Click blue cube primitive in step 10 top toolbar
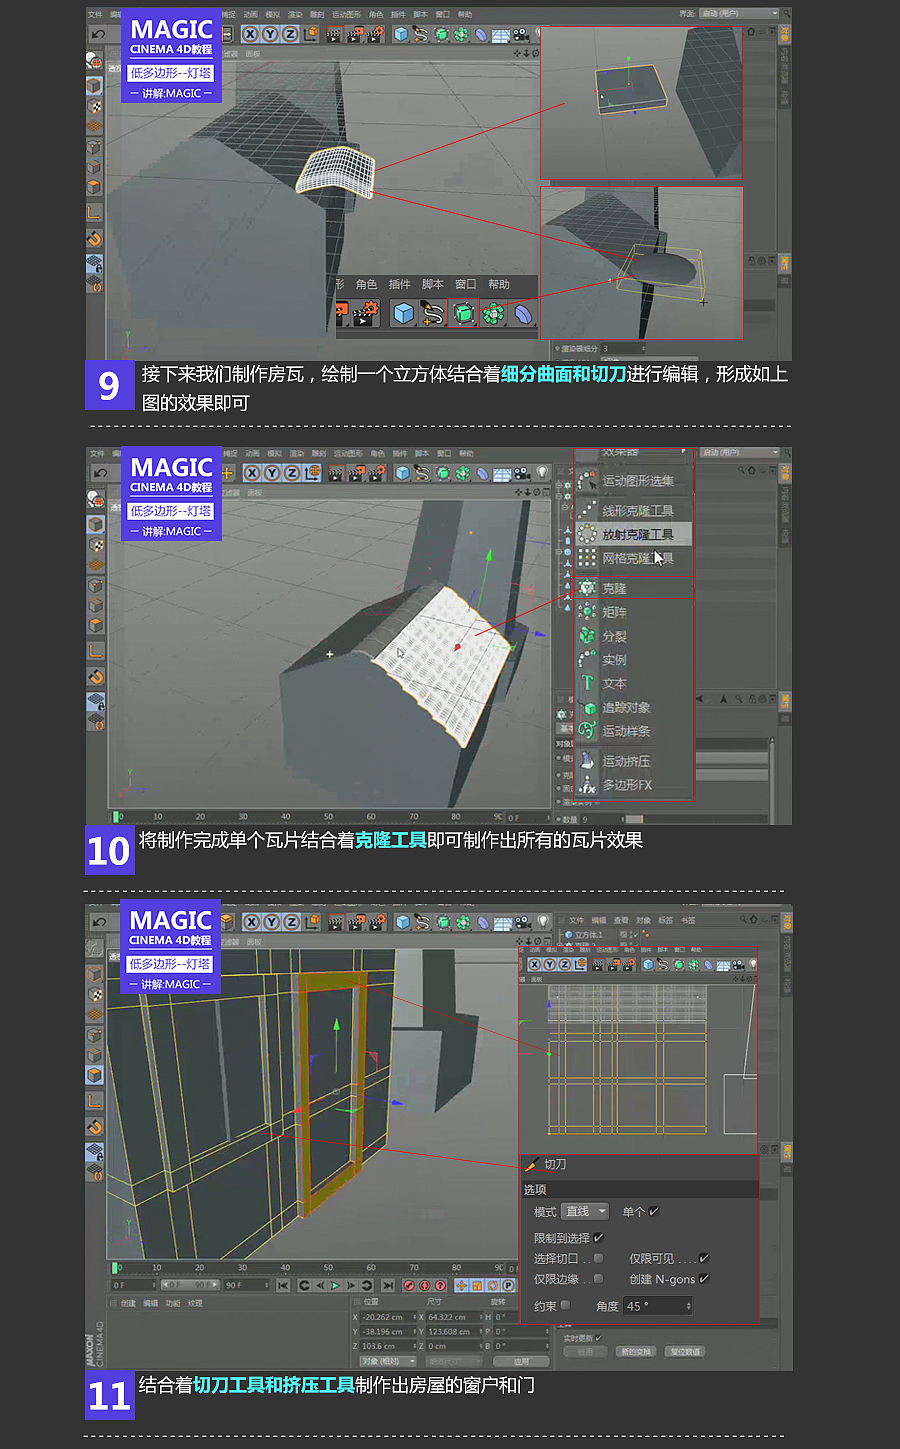 [x=402, y=473]
